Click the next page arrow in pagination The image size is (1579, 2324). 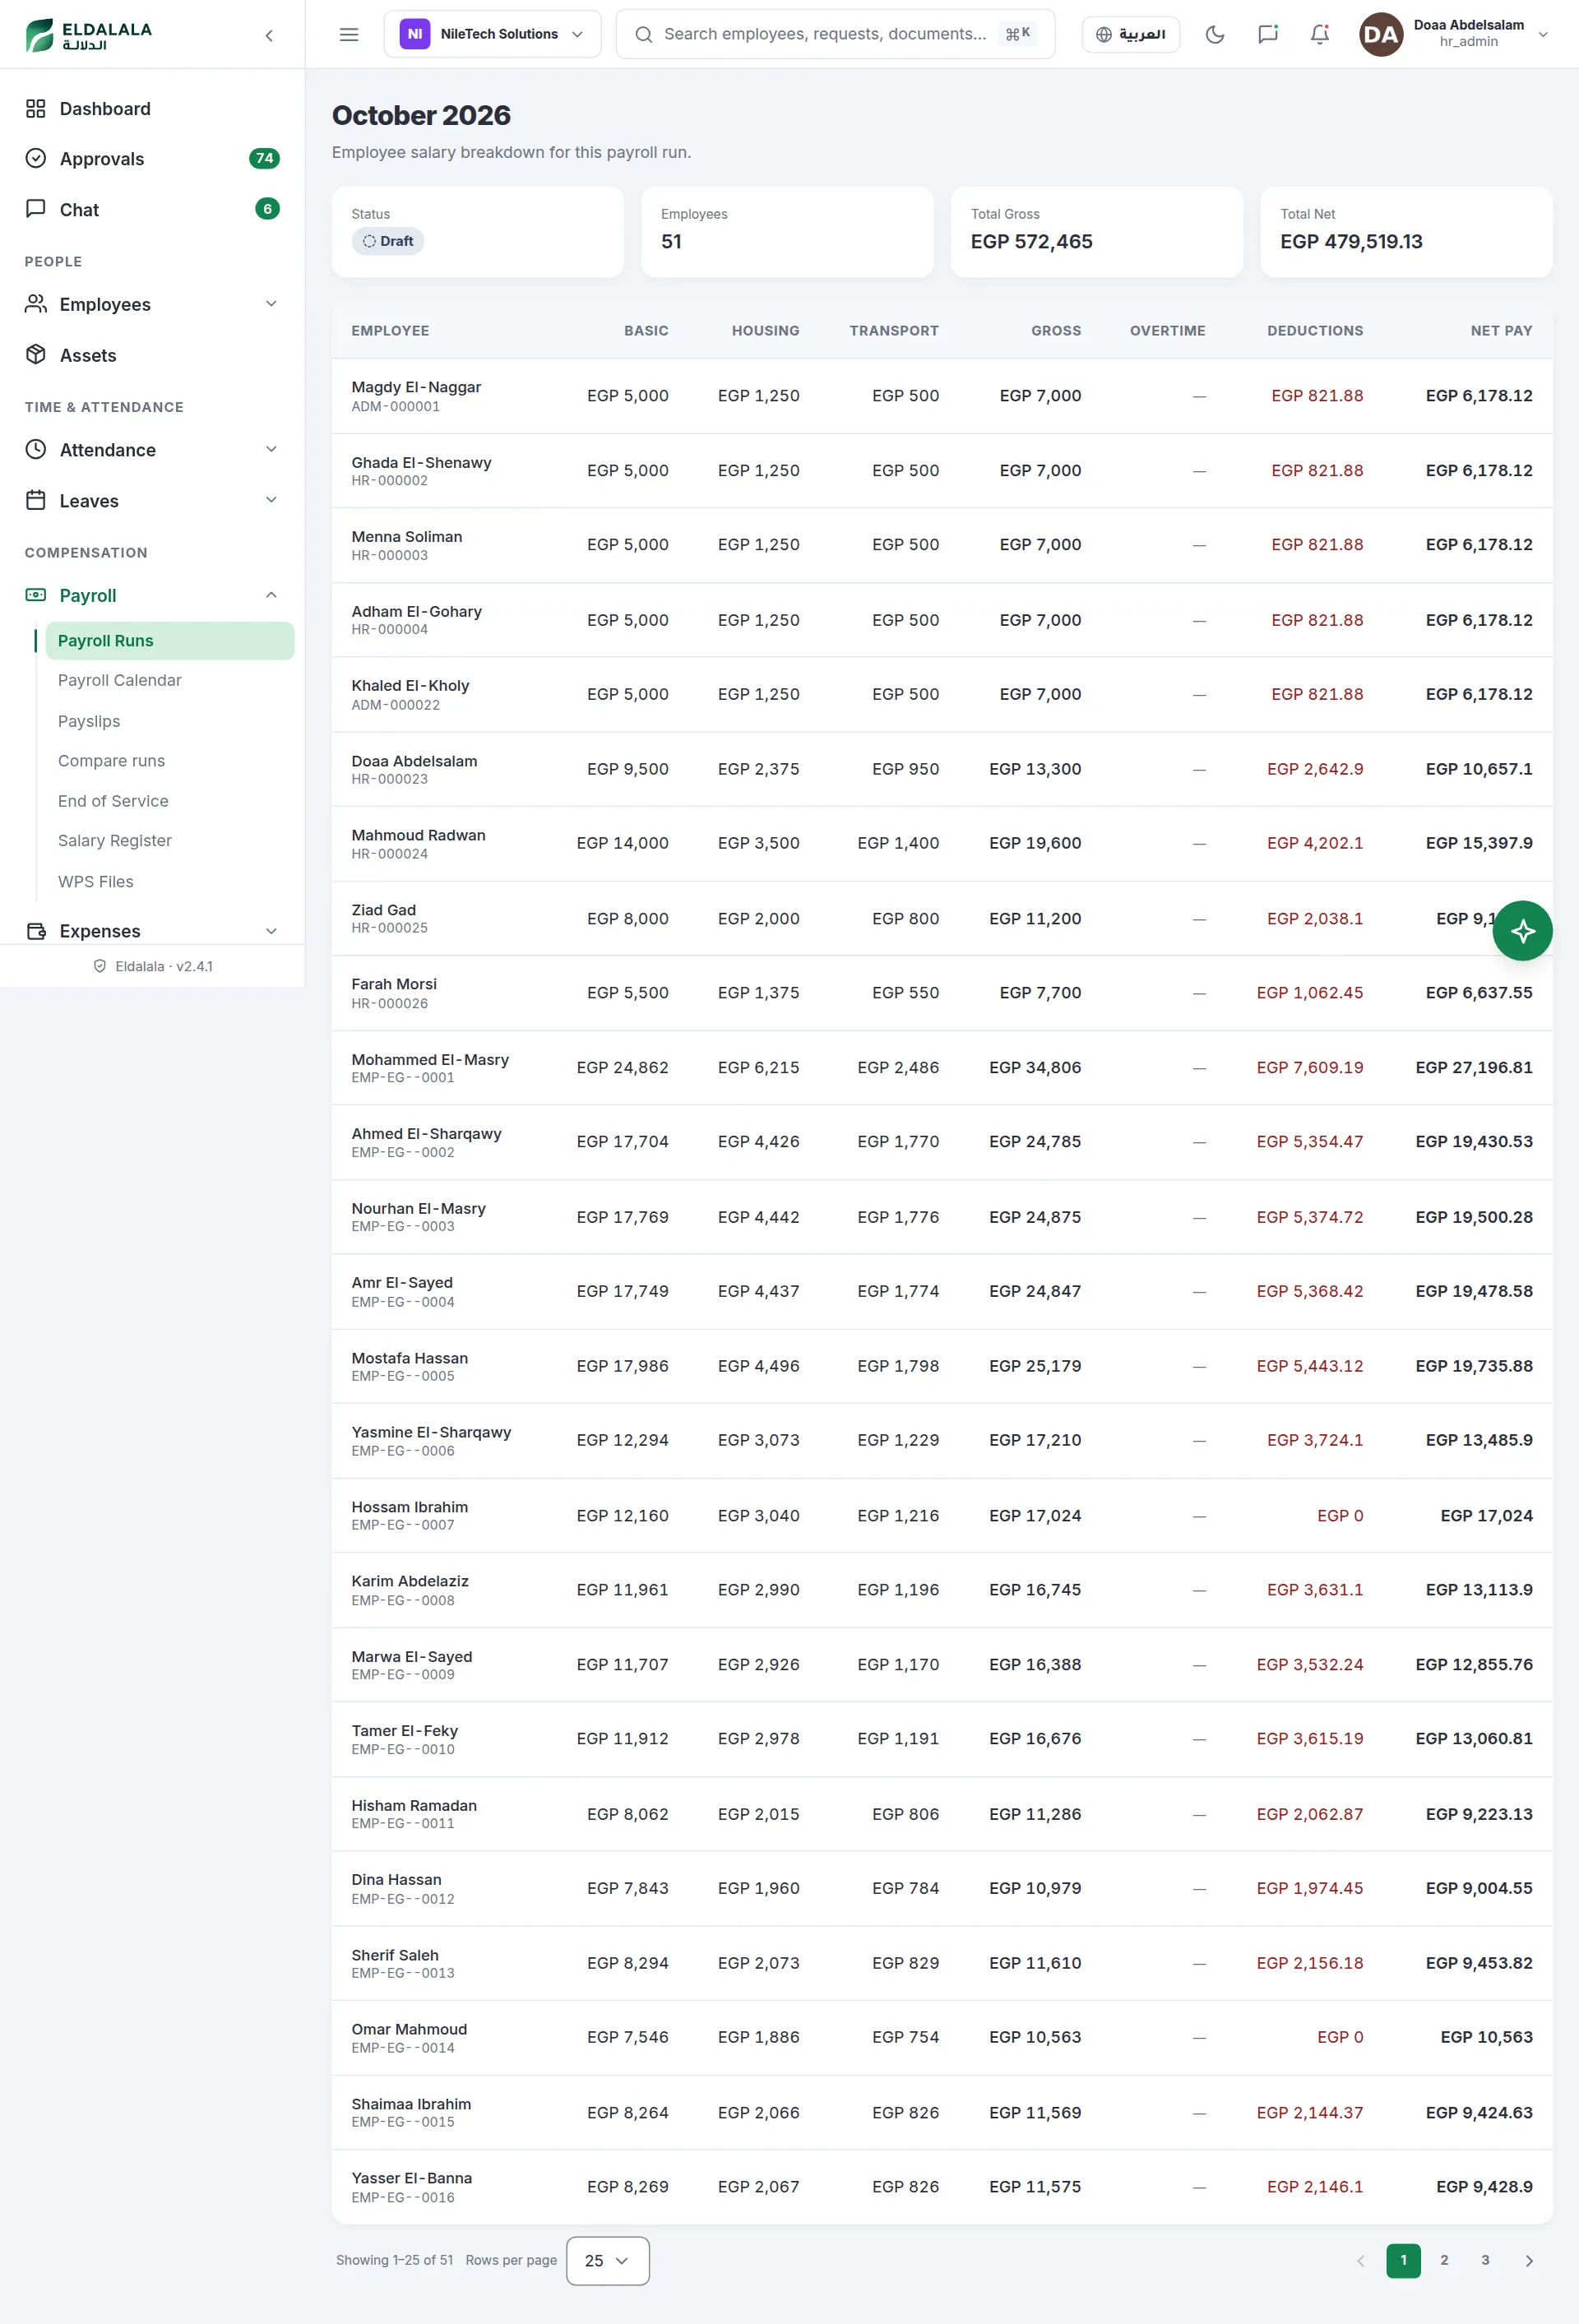pyautogui.click(x=1528, y=2260)
